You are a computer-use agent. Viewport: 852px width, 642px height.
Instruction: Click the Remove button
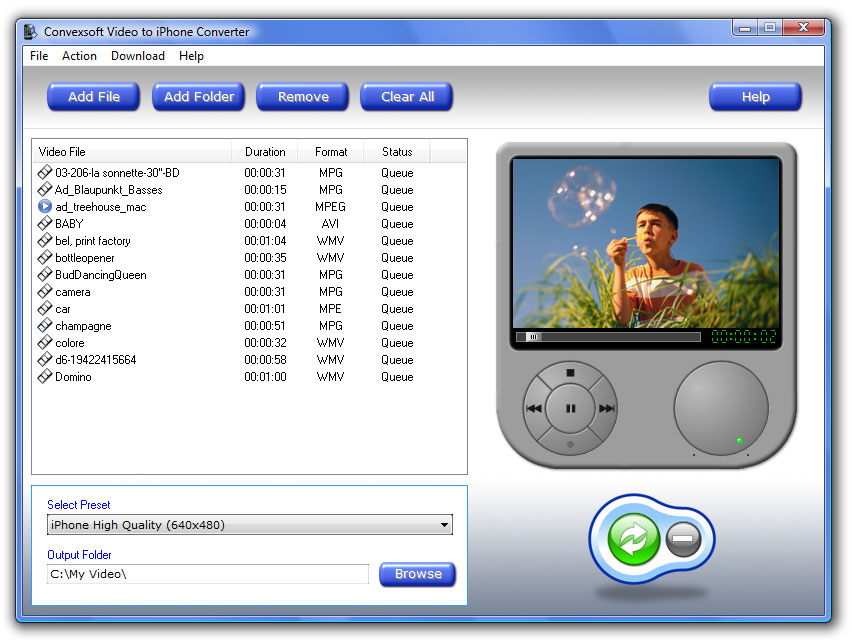[x=303, y=97]
